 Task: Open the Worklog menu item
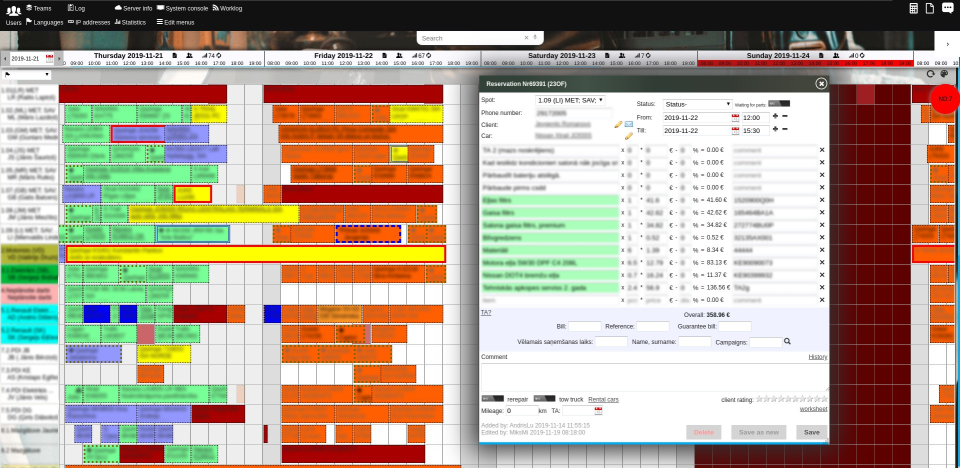[227, 8]
